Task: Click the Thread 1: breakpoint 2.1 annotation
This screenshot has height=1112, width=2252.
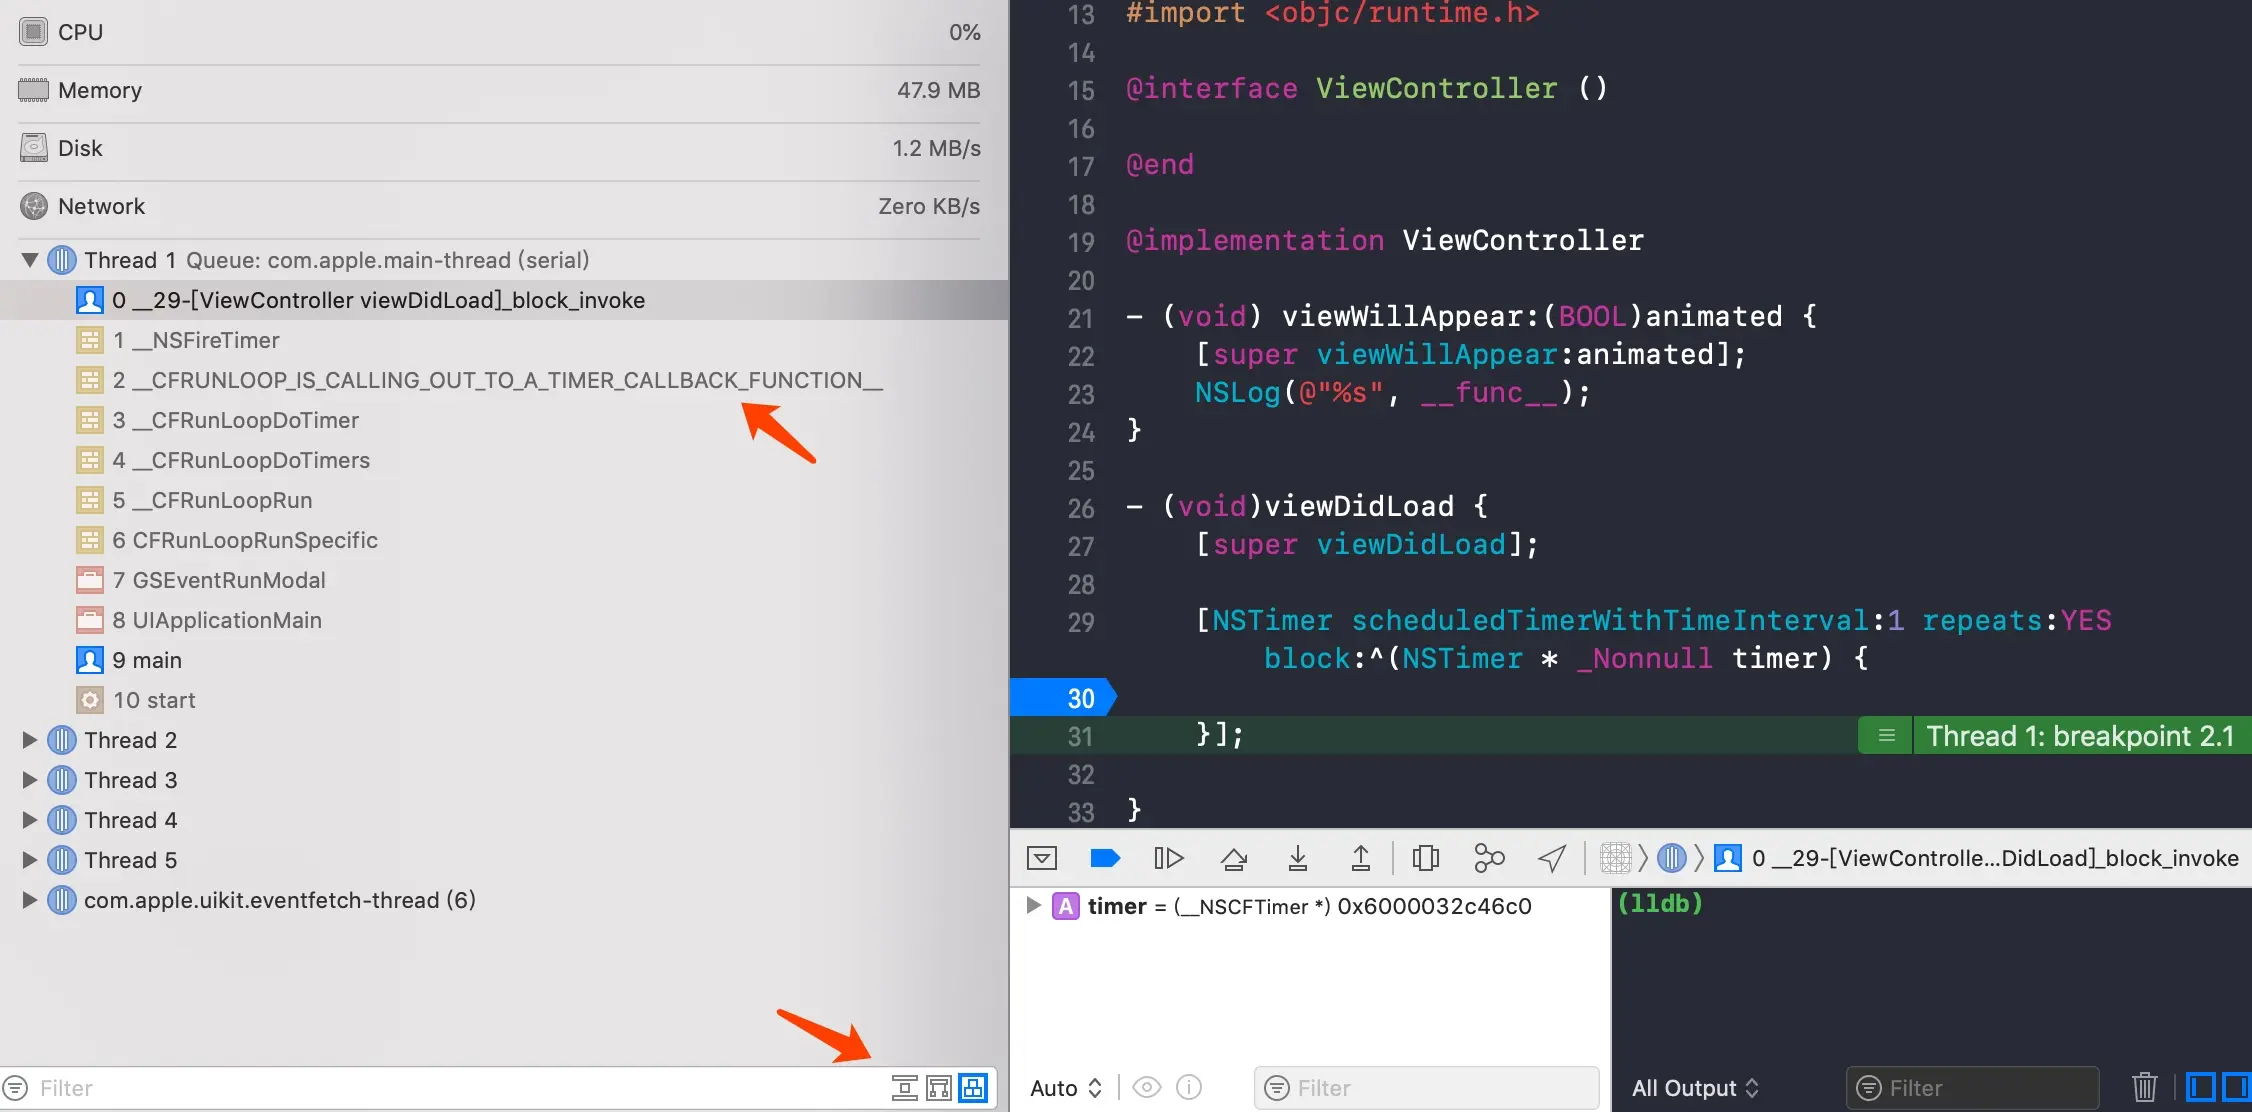Action: coord(2079,736)
